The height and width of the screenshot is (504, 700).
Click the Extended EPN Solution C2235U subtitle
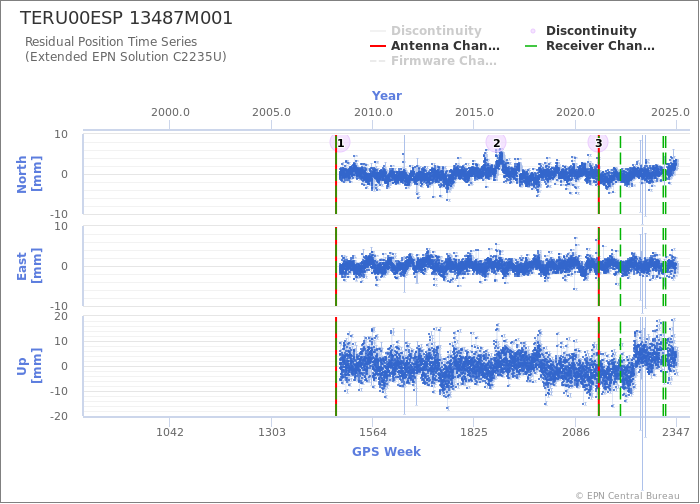click(126, 57)
